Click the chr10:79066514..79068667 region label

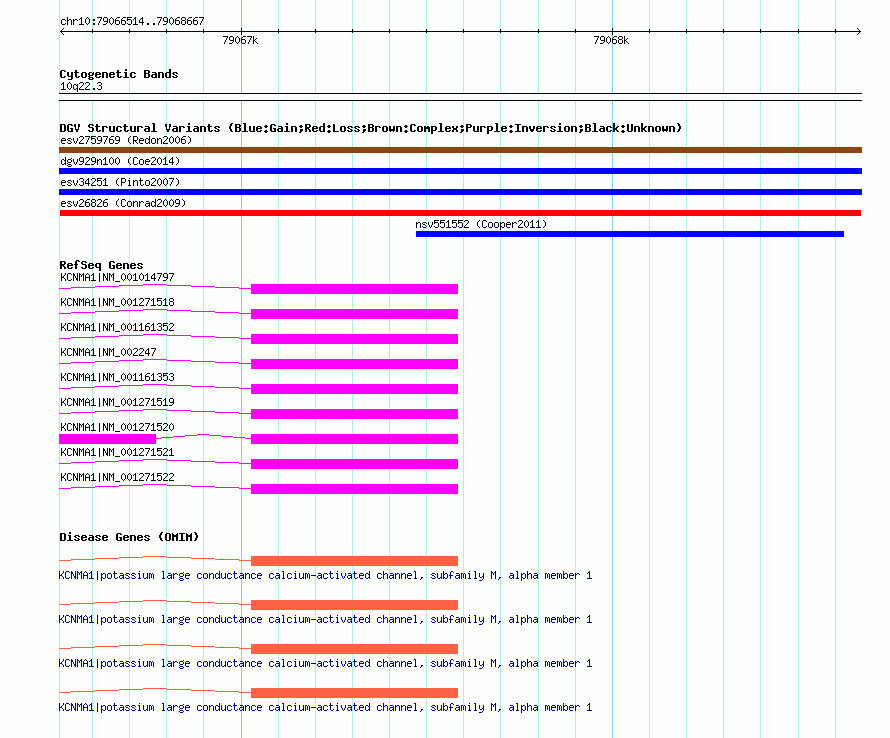click(132, 21)
